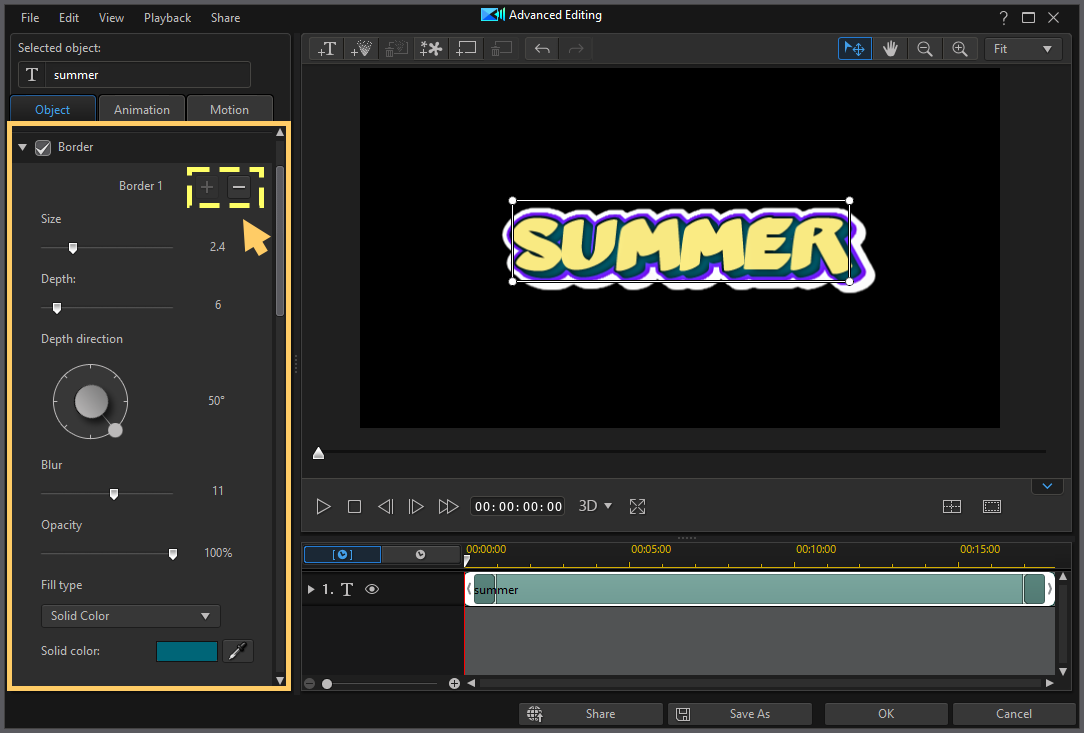Activate the select and move tool toggle
The height and width of the screenshot is (733, 1084).
click(x=854, y=48)
